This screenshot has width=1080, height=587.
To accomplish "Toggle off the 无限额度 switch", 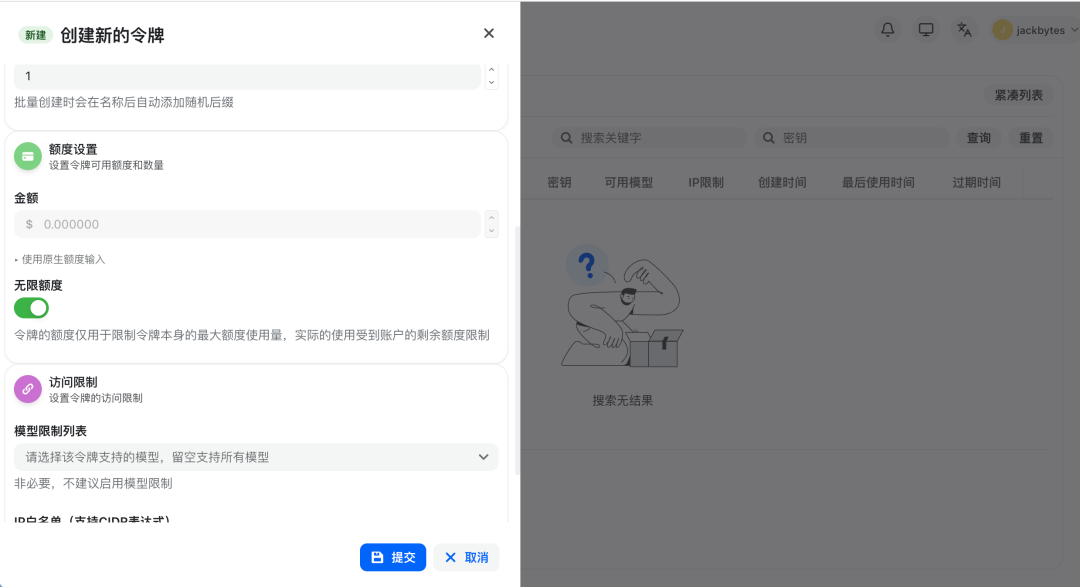I will (32, 308).
